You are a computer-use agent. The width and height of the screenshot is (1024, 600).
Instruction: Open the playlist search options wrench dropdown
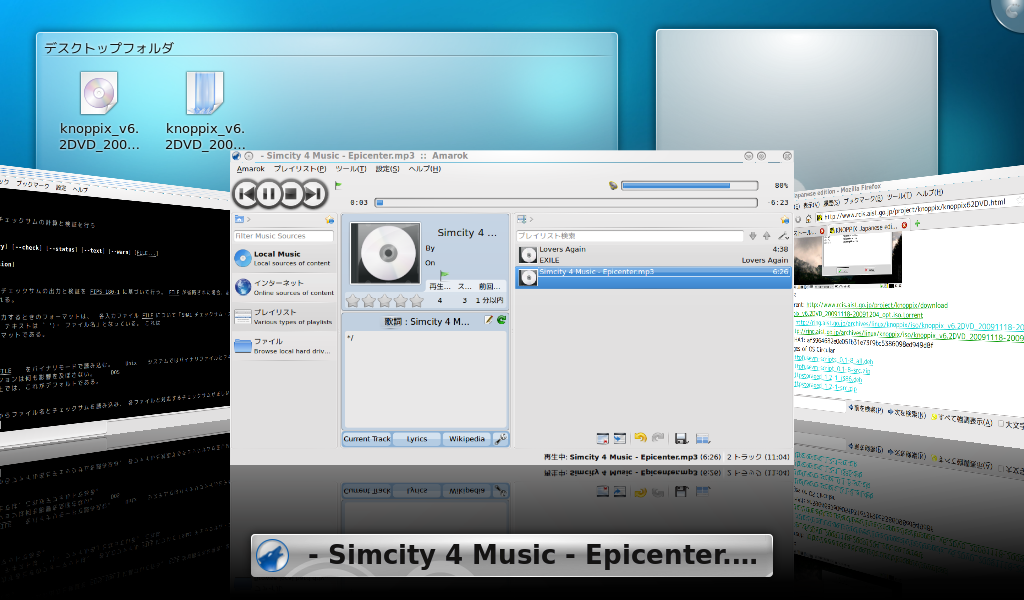point(782,236)
